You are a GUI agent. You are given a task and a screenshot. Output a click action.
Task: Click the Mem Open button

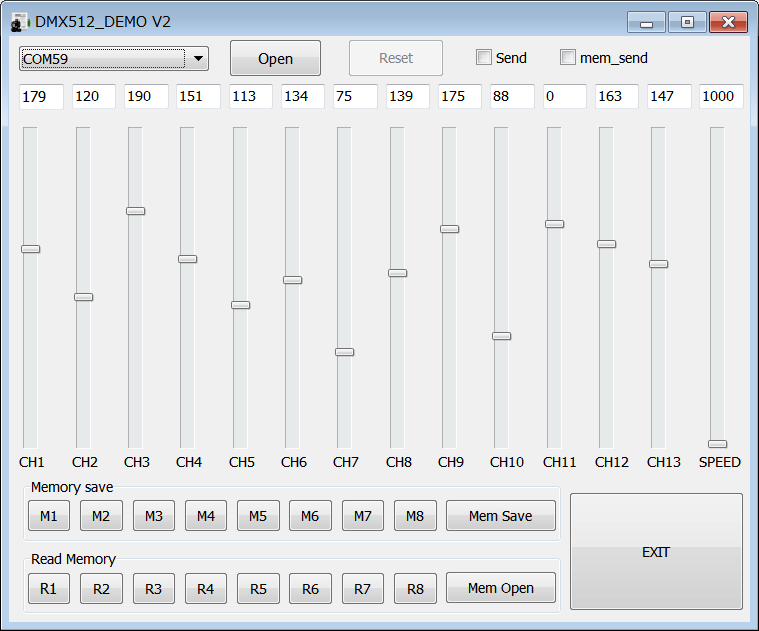pyautogui.click(x=501, y=588)
